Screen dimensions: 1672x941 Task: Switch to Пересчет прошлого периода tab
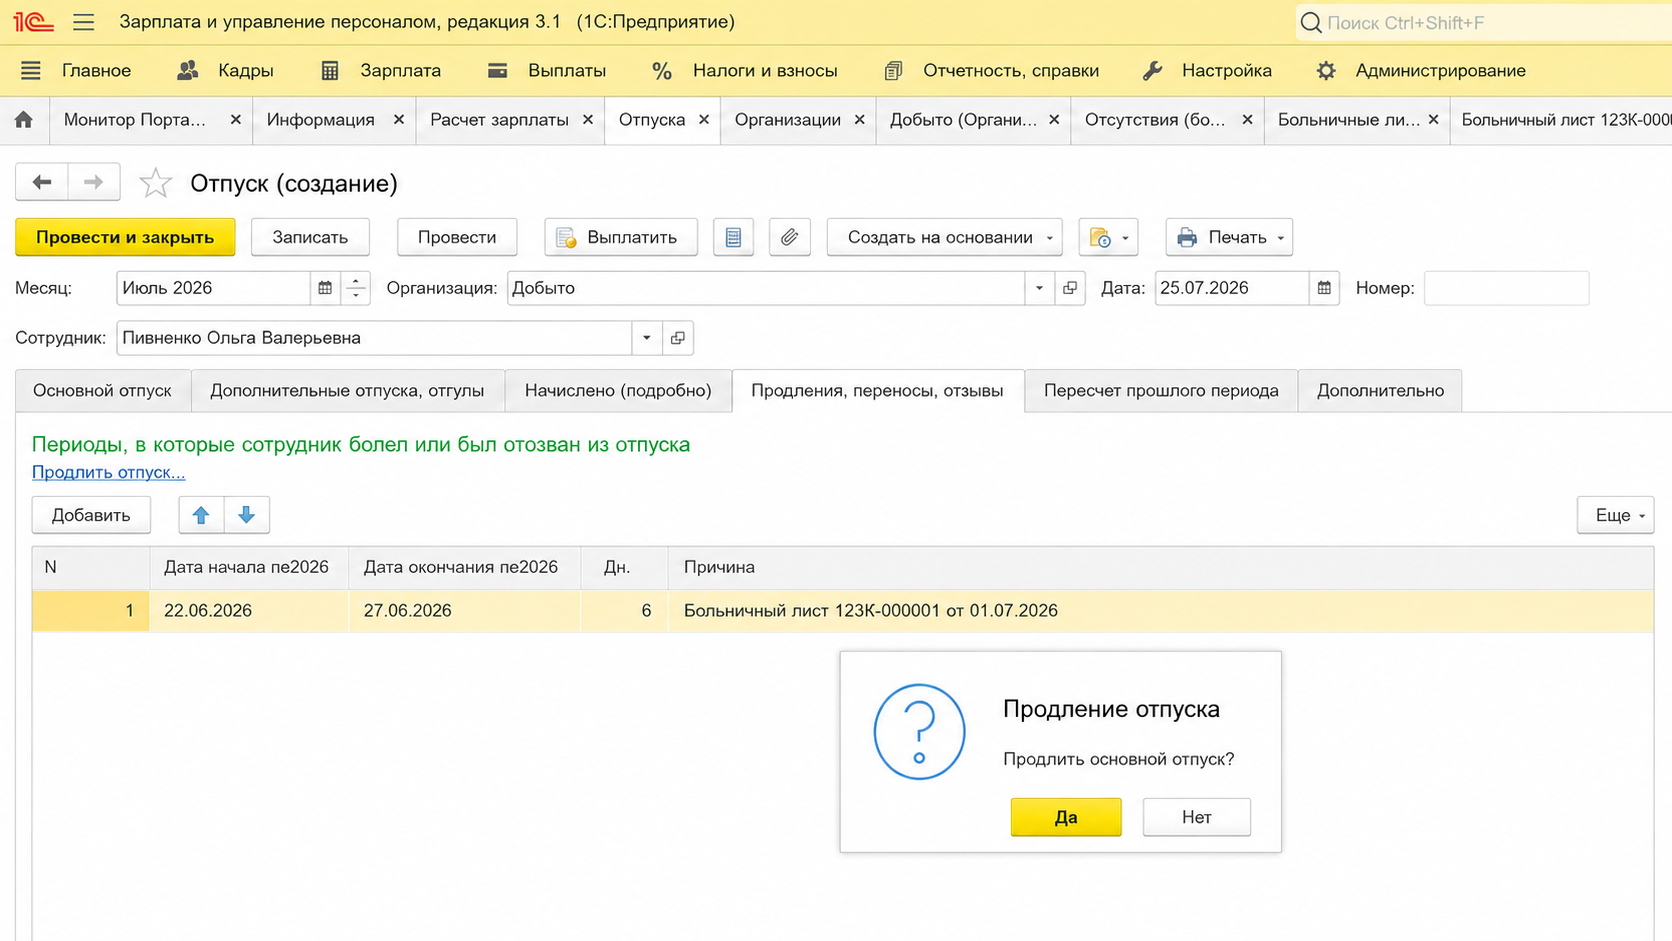tap(1161, 391)
